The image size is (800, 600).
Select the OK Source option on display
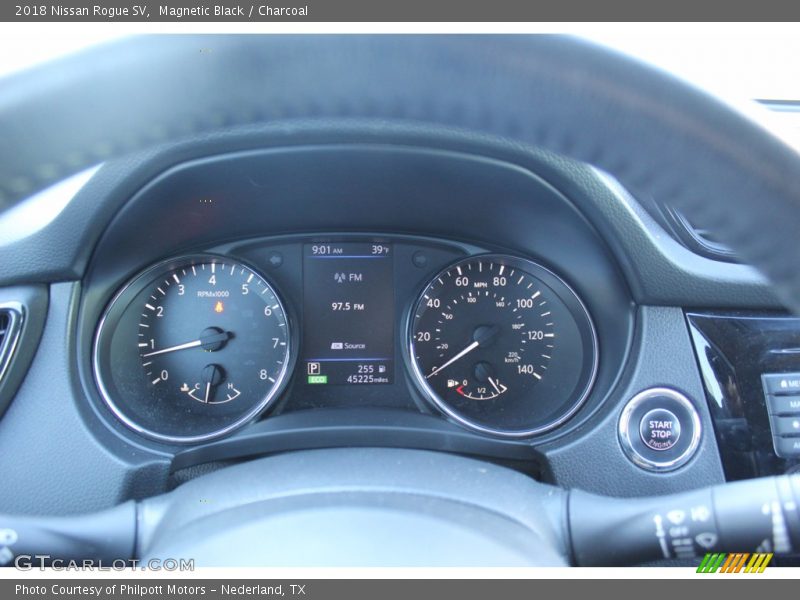pyautogui.click(x=348, y=346)
